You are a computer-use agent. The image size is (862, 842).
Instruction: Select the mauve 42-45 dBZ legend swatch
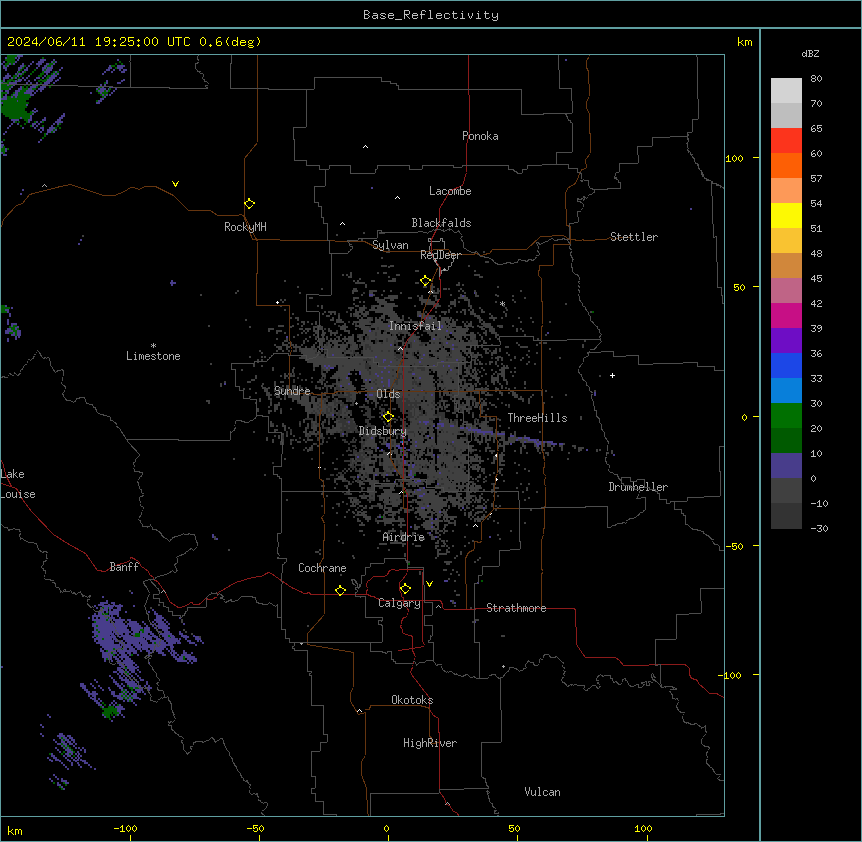(786, 291)
